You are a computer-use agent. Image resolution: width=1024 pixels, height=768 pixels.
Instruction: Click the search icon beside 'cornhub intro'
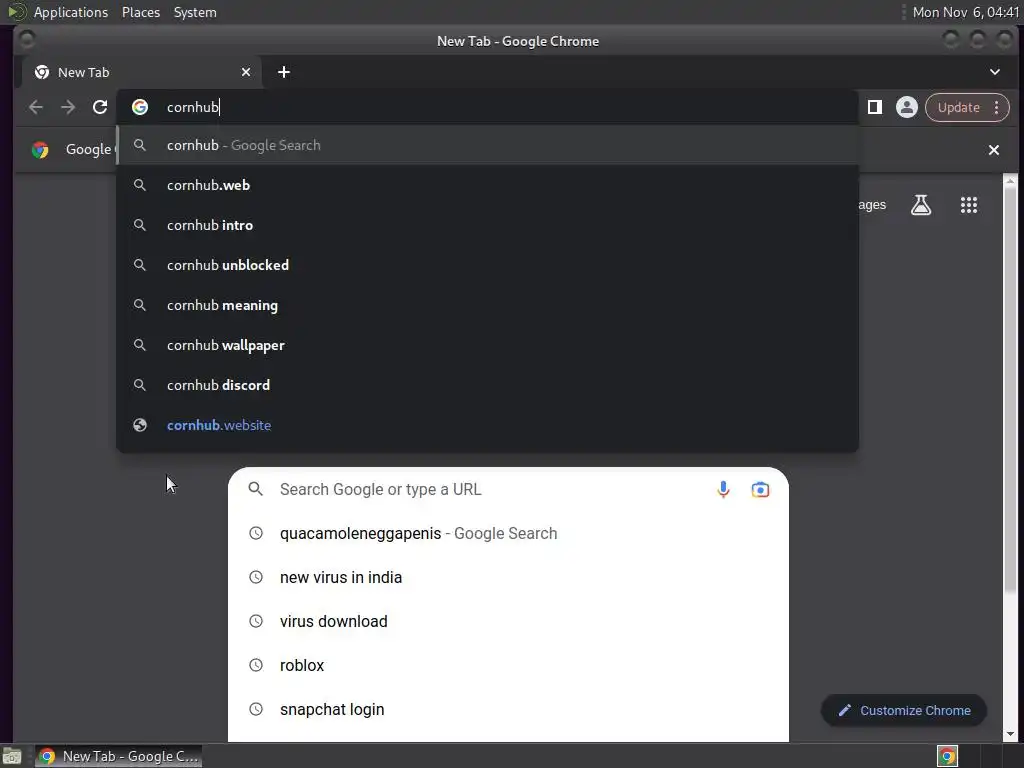pyautogui.click(x=140, y=225)
